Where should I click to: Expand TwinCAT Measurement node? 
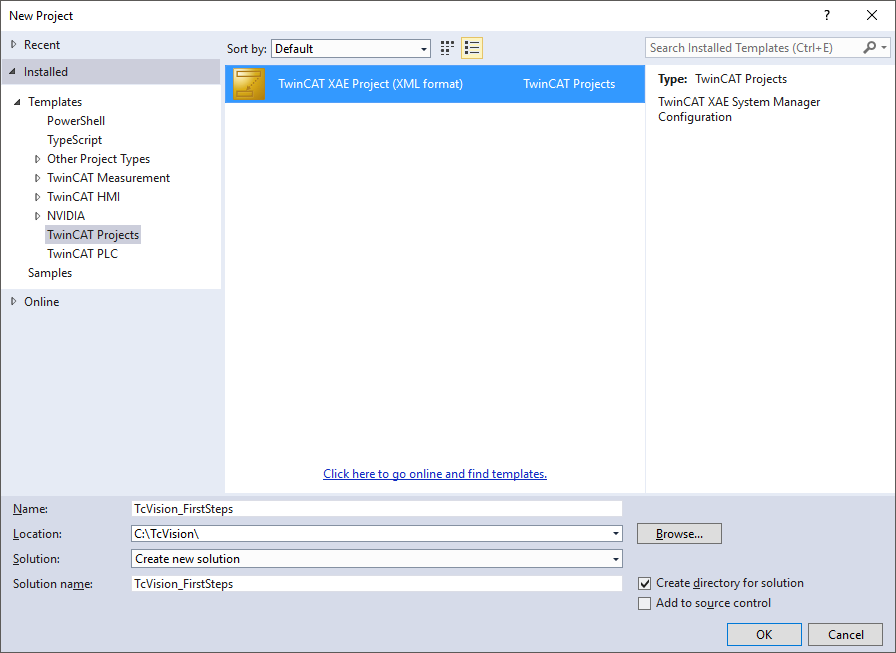click(x=38, y=178)
